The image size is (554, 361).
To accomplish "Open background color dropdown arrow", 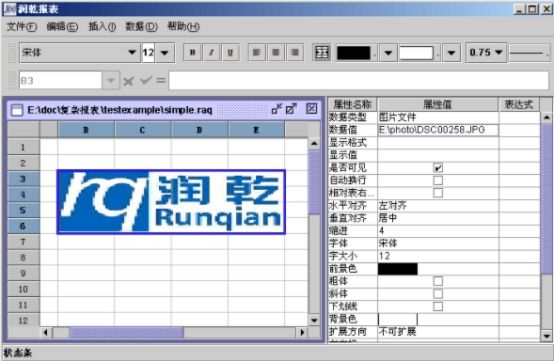I will click(452, 53).
